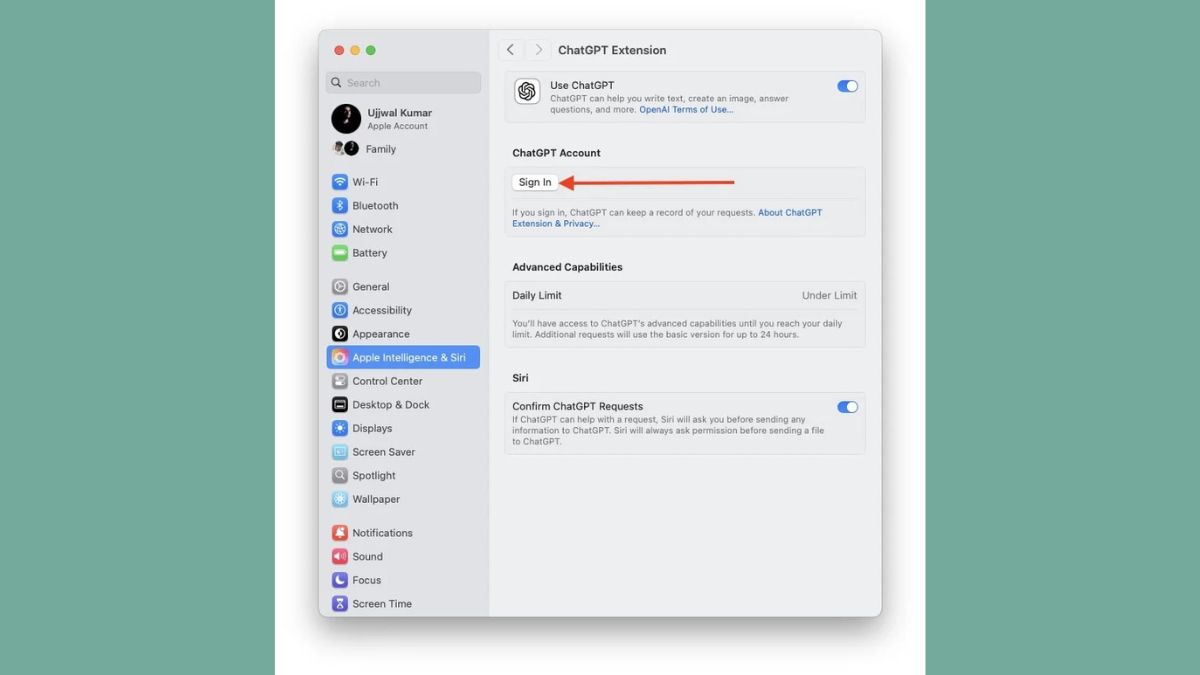Image resolution: width=1200 pixels, height=675 pixels.
Task: Click the Screen Saver icon
Action: point(340,452)
